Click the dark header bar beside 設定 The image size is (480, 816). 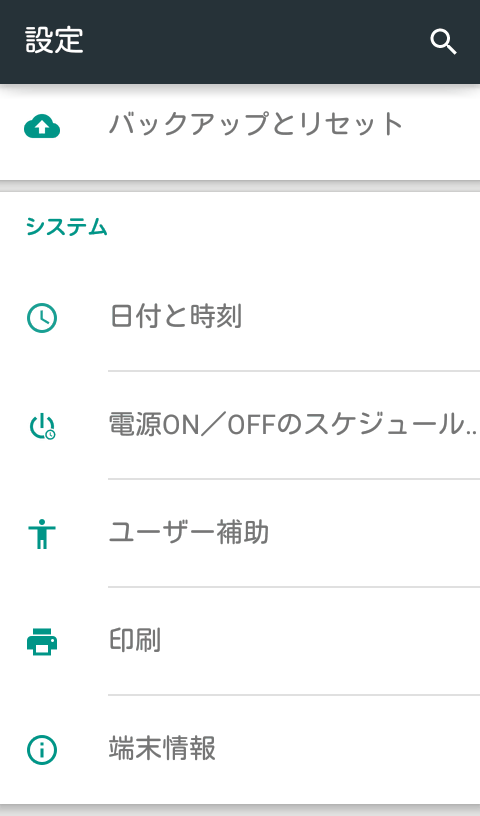[x=255, y=42]
